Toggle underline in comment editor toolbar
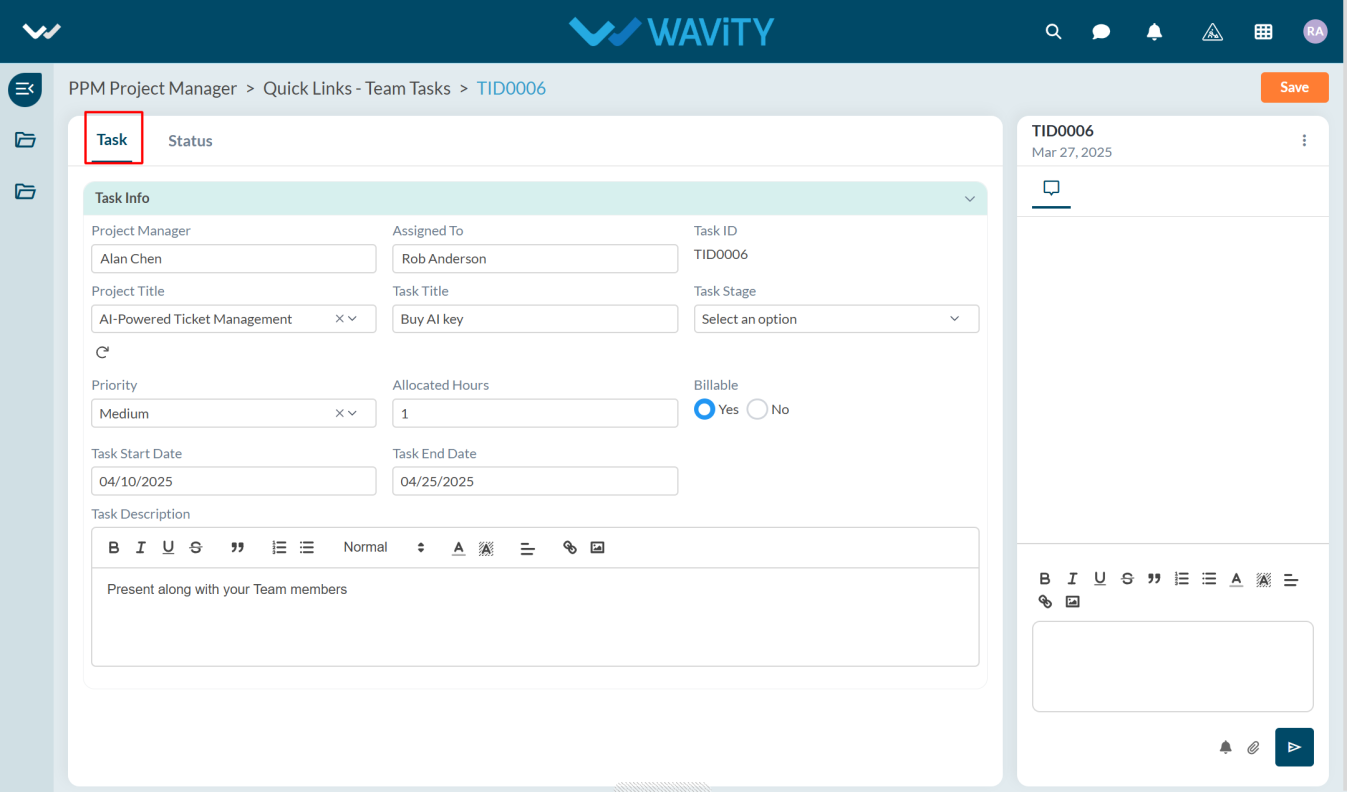 tap(1100, 579)
